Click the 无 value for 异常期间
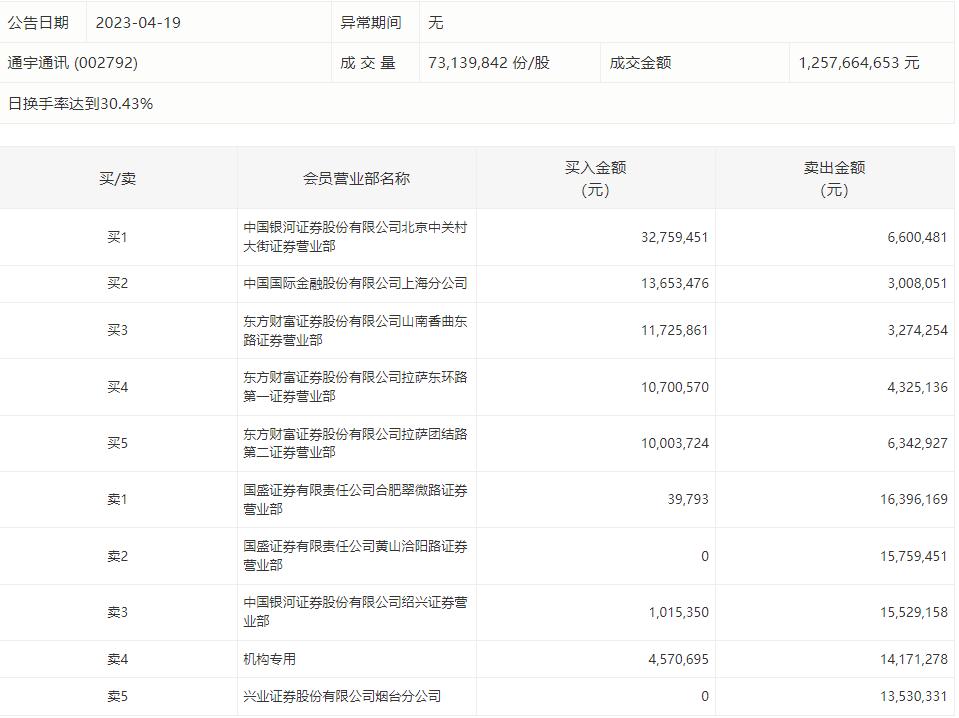959x718 pixels. tap(435, 23)
